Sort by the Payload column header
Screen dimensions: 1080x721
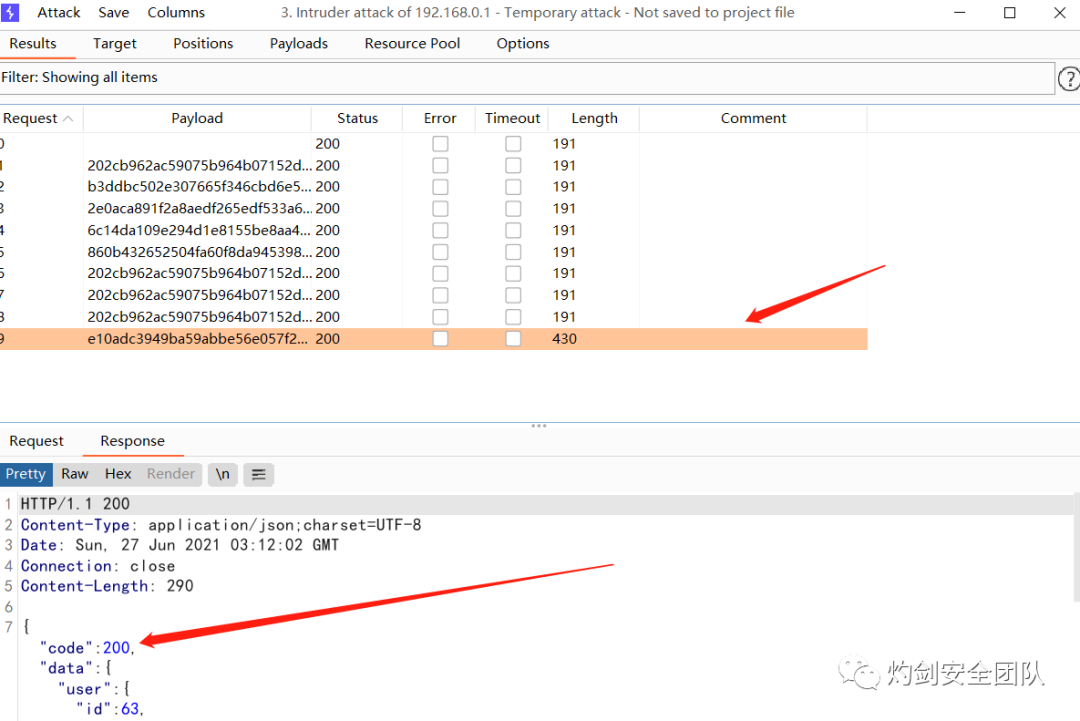pyautogui.click(x=197, y=118)
